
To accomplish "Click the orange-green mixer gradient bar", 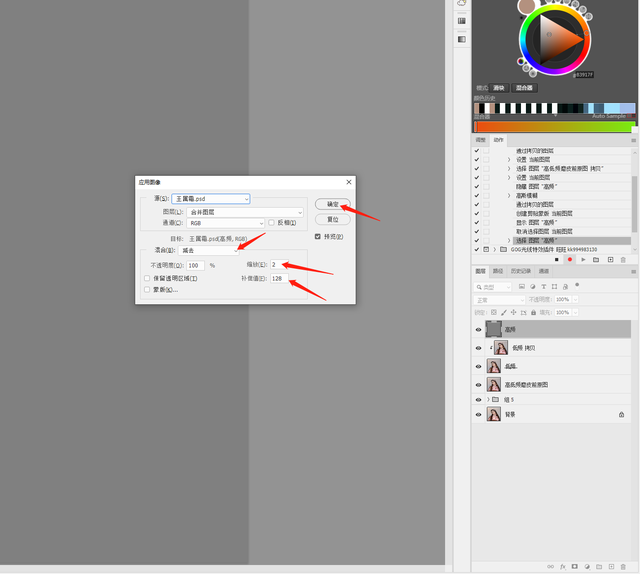I will [554, 127].
